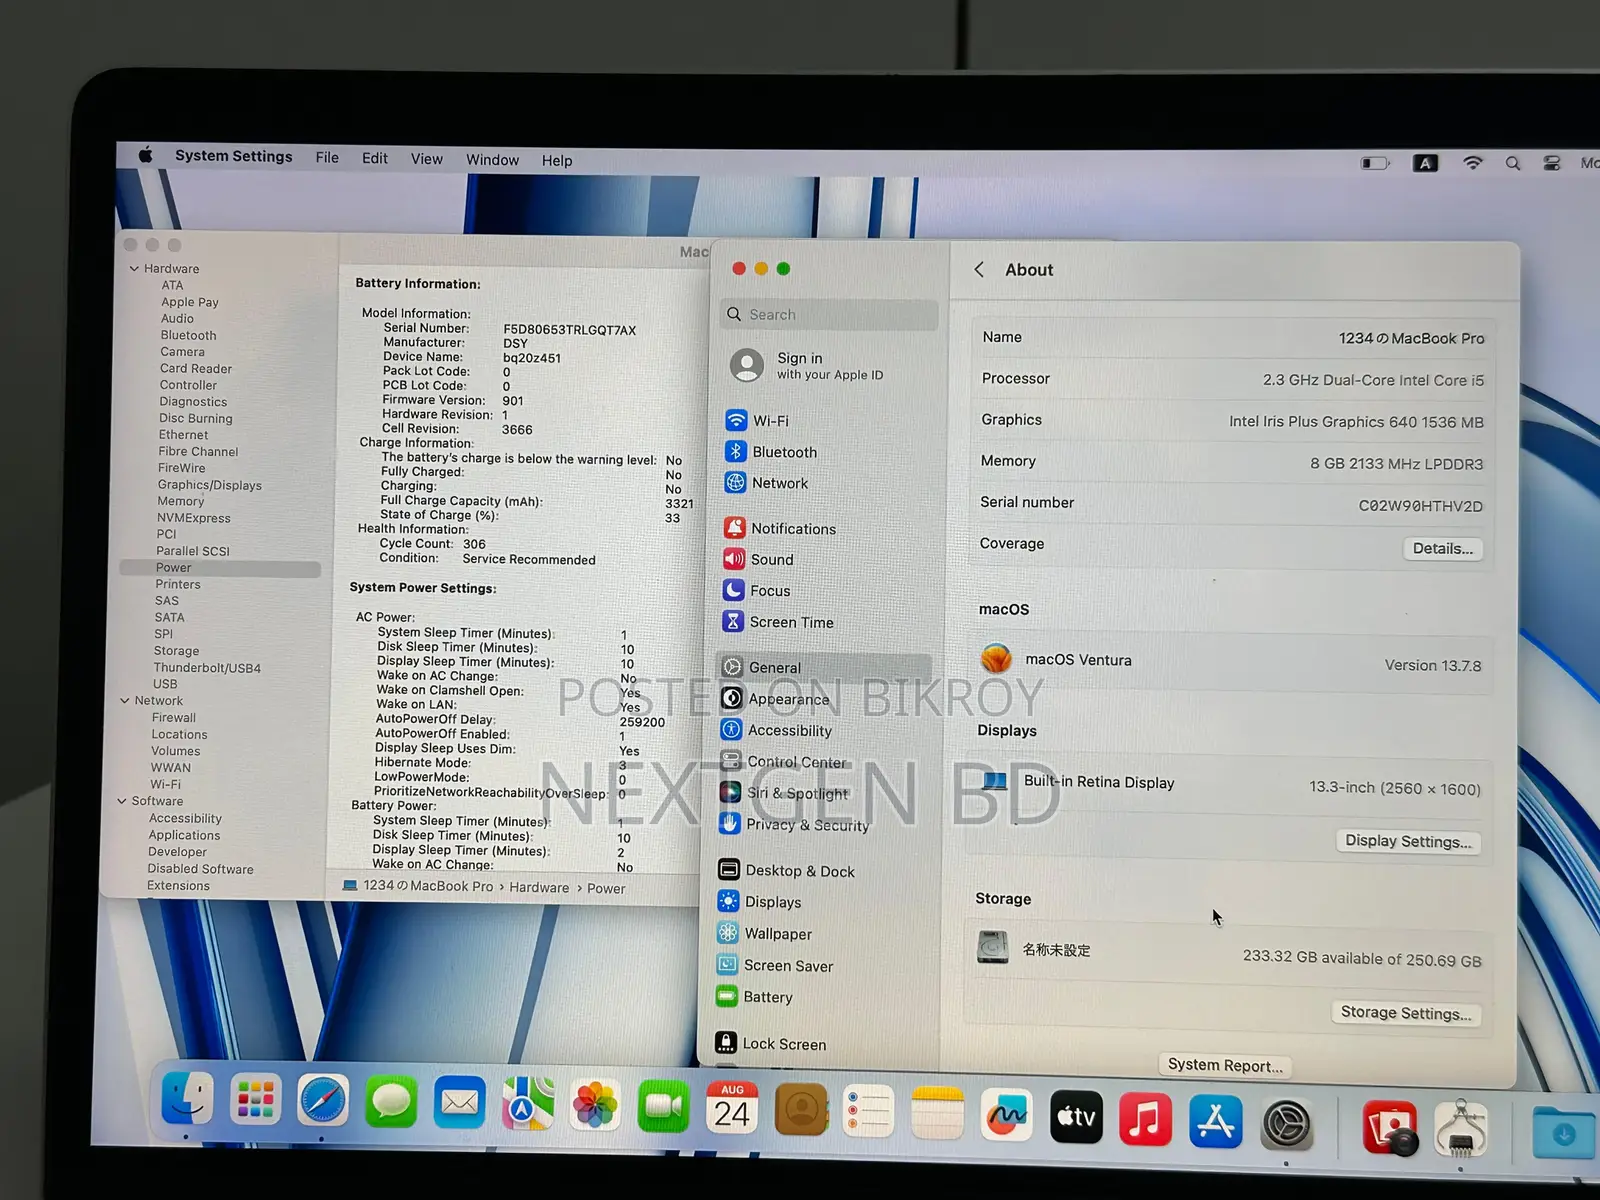Open the Help menu
This screenshot has height=1200, width=1600.
[557, 160]
